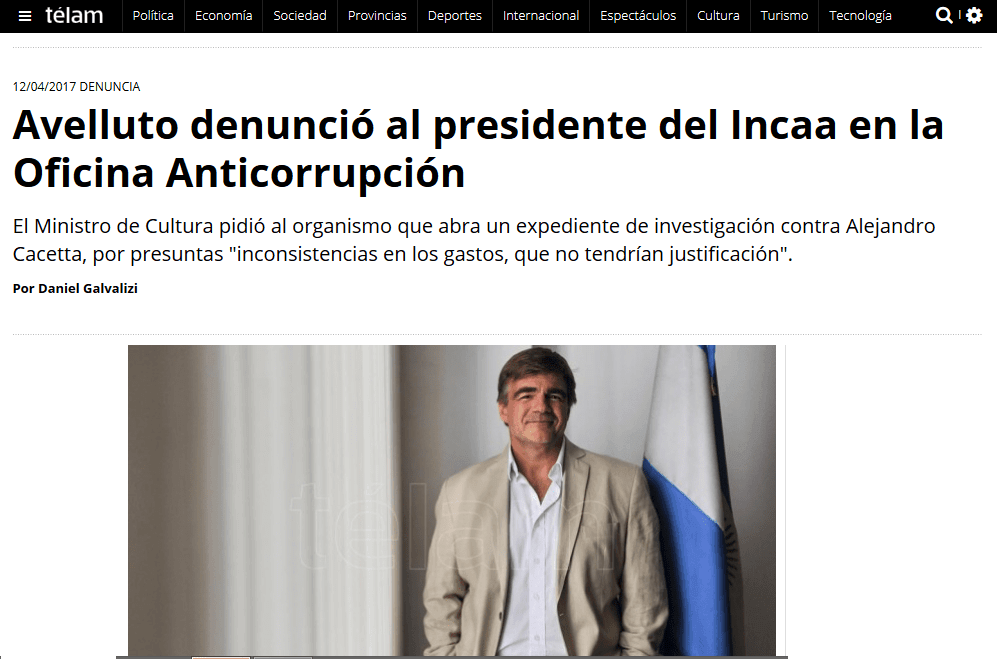This screenshot has height=659, width=997.
Task: Select Sociedad in the navigation bar
Action: coord(300,15)
